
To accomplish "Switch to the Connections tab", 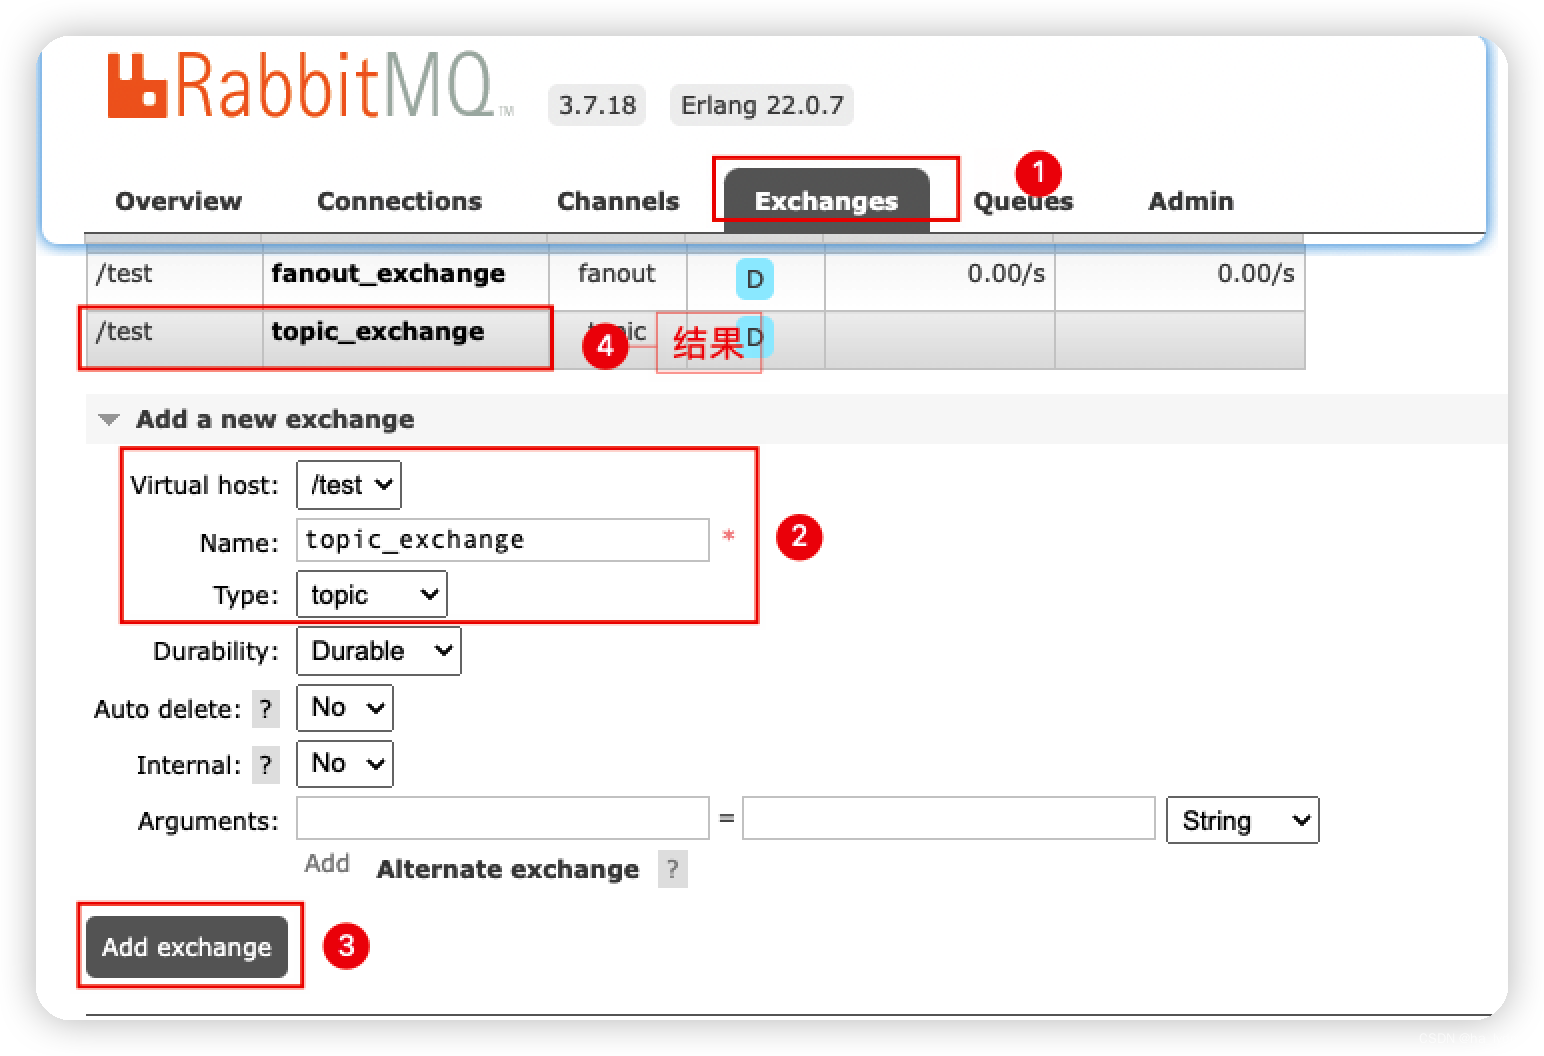I will click(x=400, y=201).
